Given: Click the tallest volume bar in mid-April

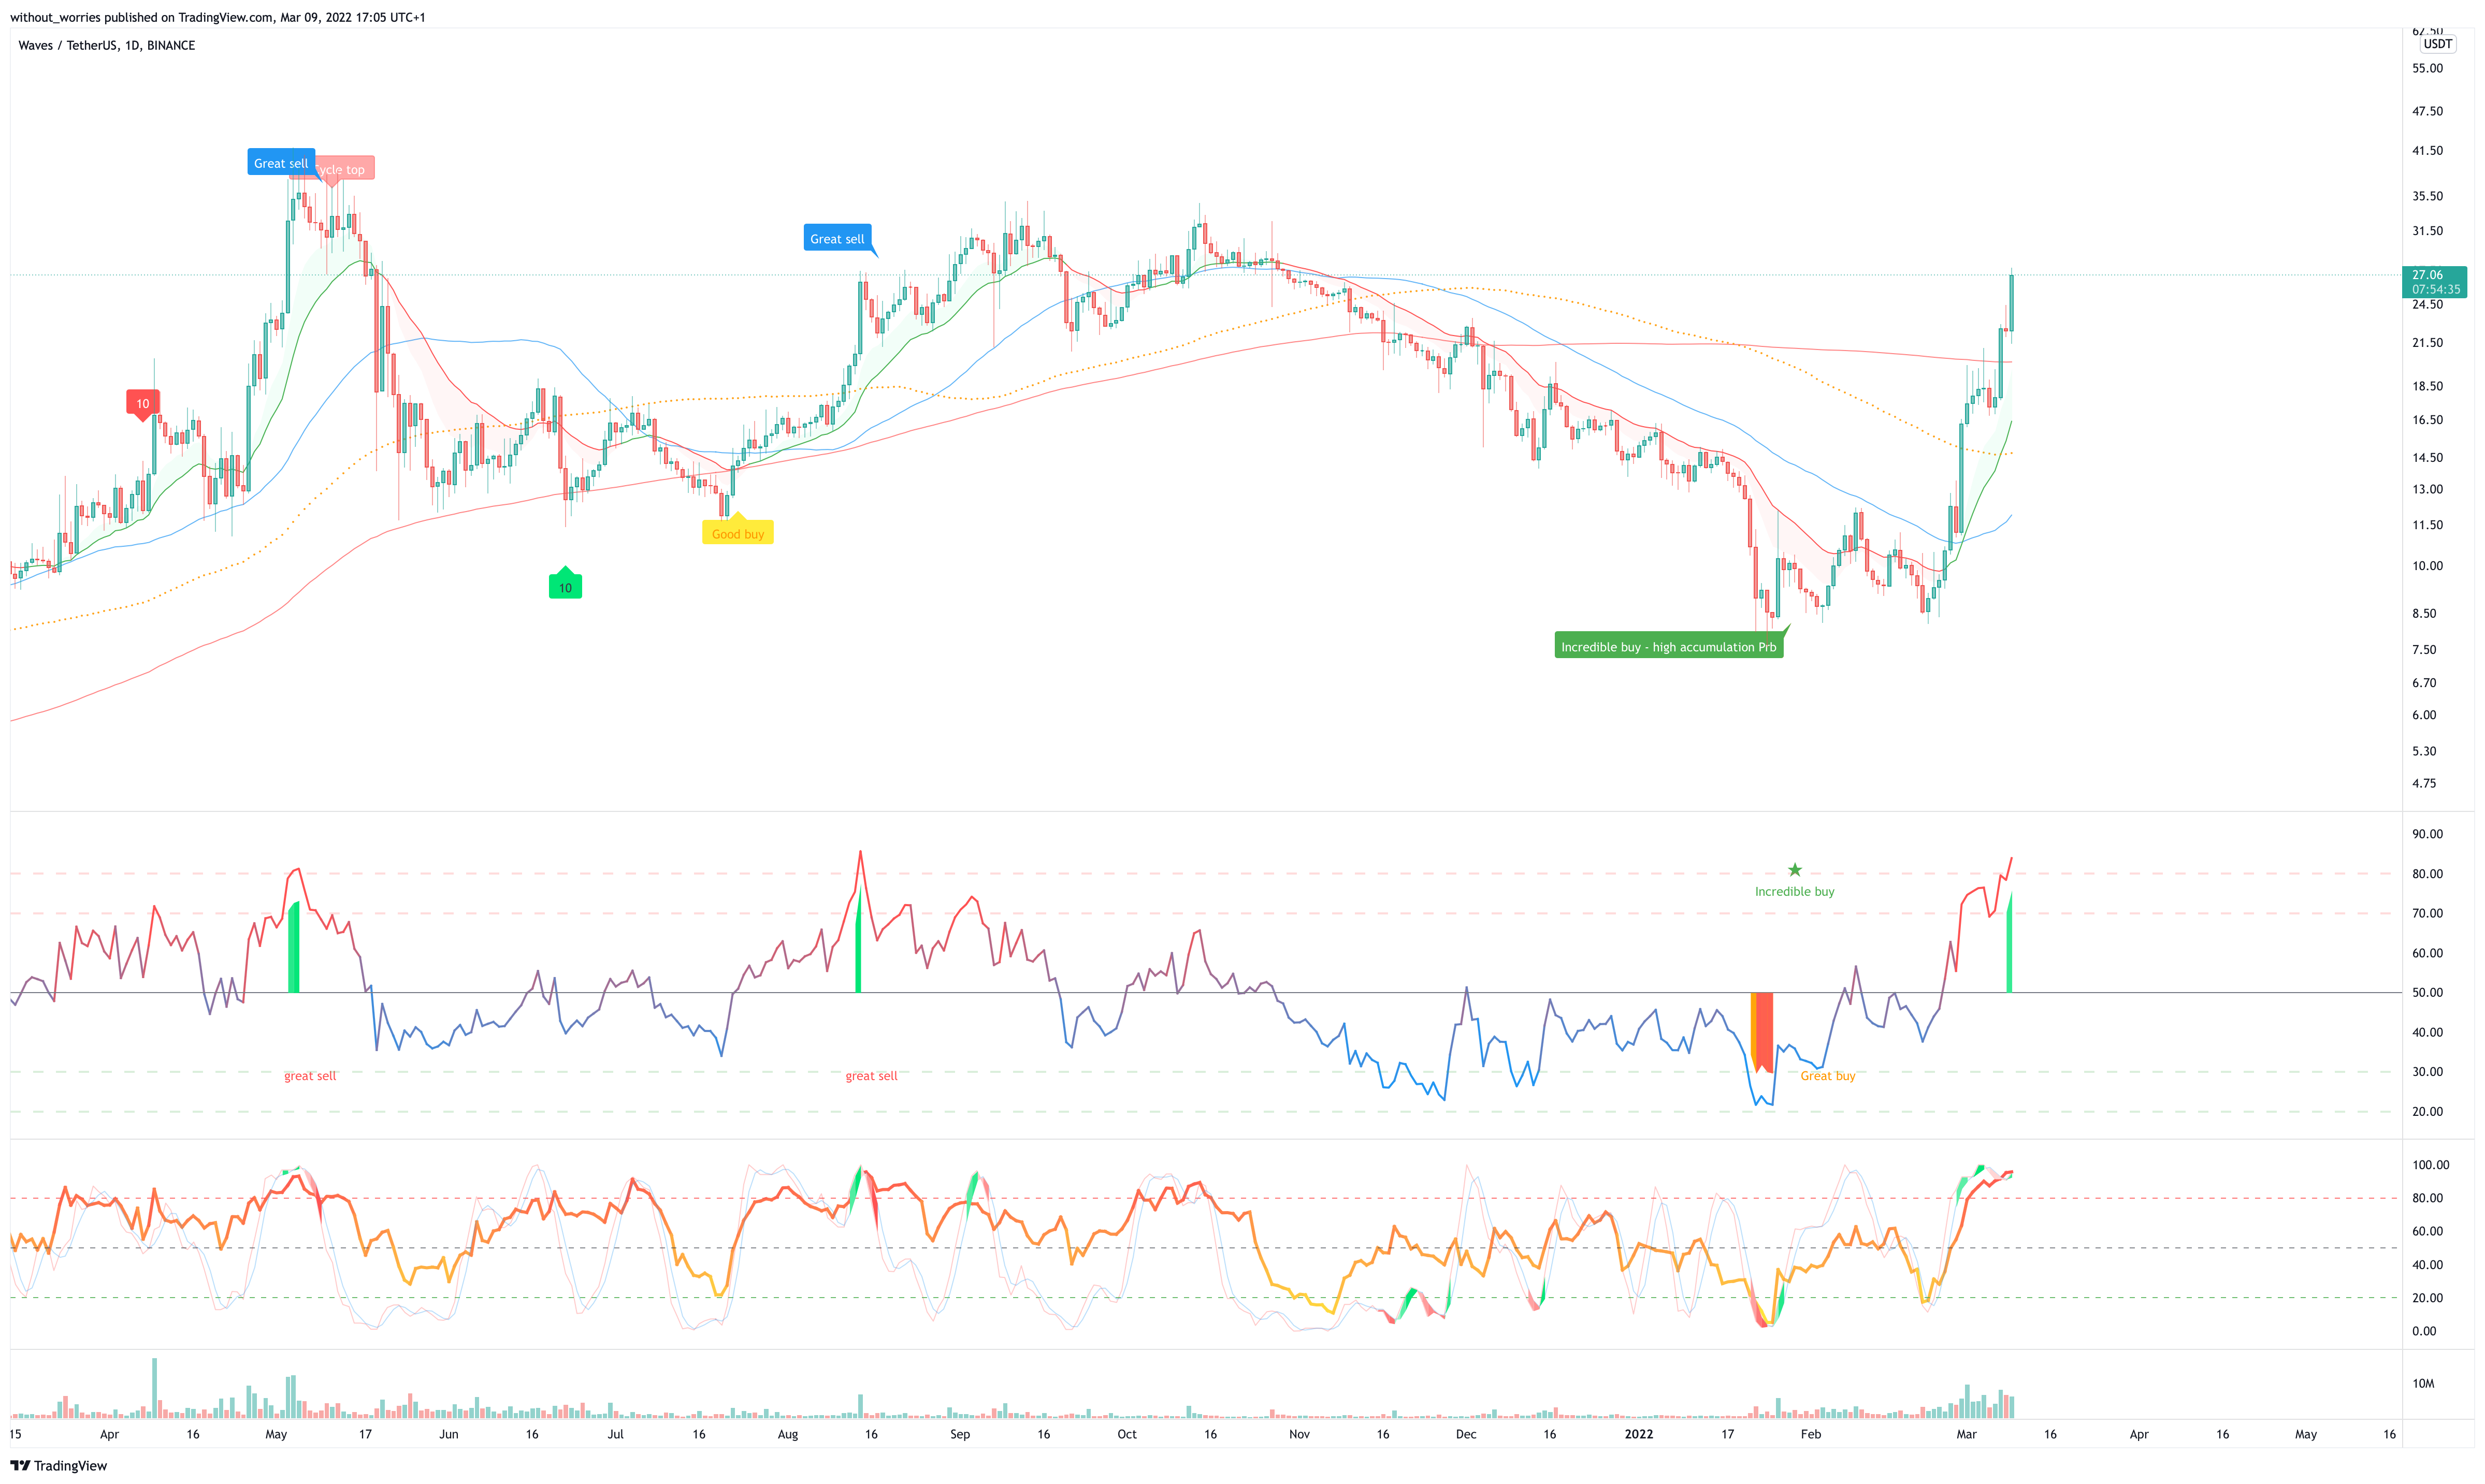Looking at the screenshot, I should 154,1388.
